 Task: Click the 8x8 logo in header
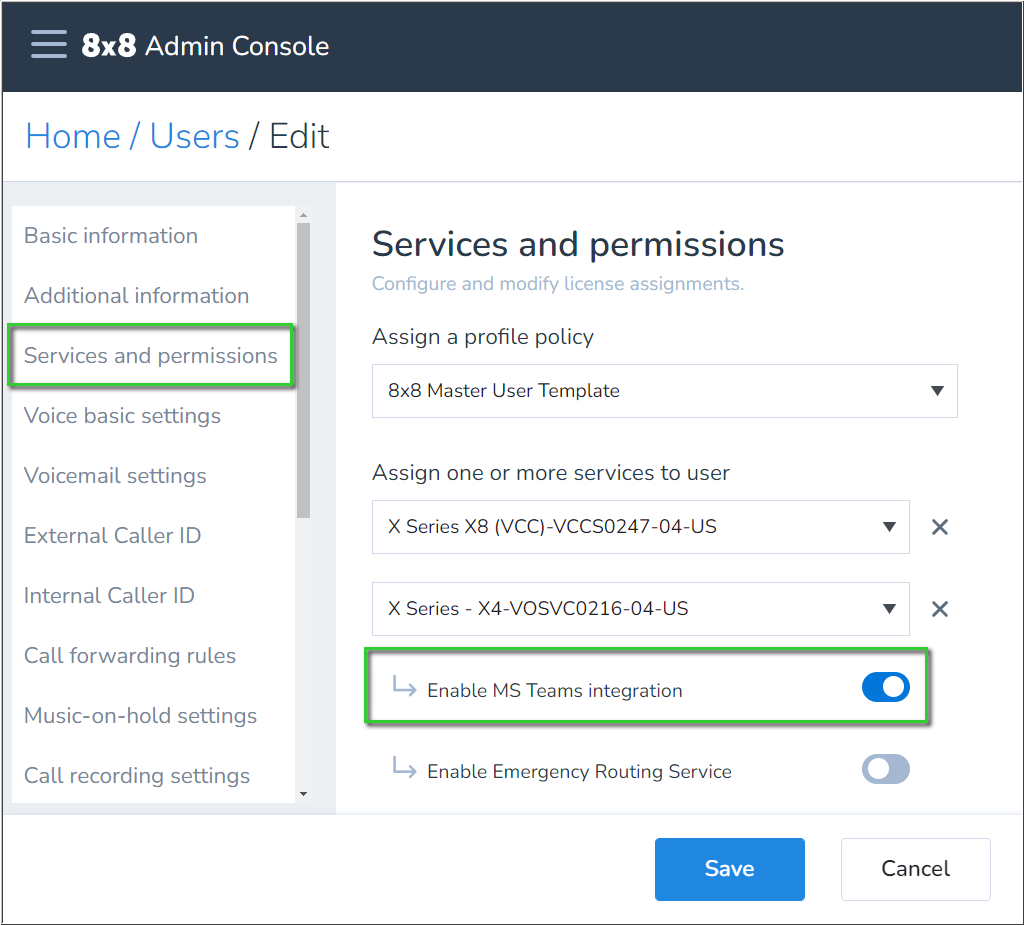pyautogui.click(x=108, y=46)
